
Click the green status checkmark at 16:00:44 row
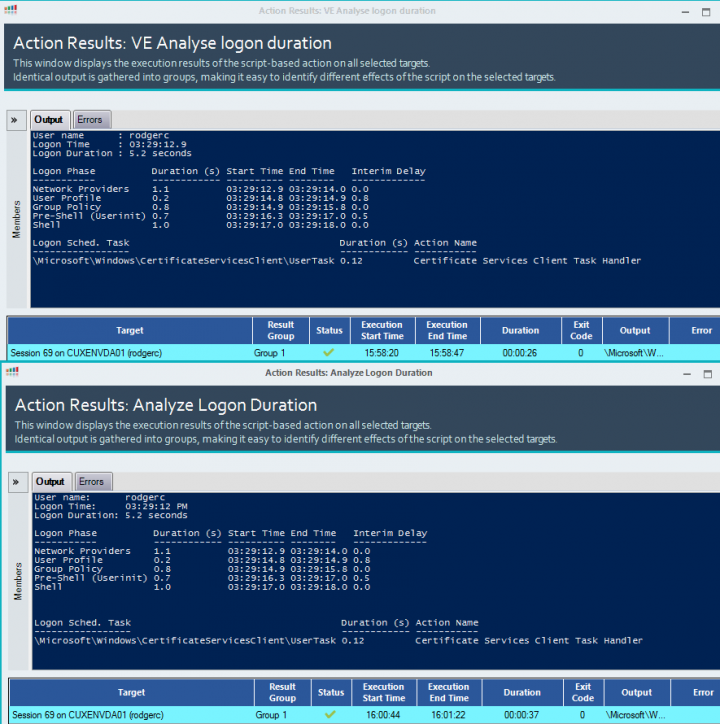(x=331, y=715)
